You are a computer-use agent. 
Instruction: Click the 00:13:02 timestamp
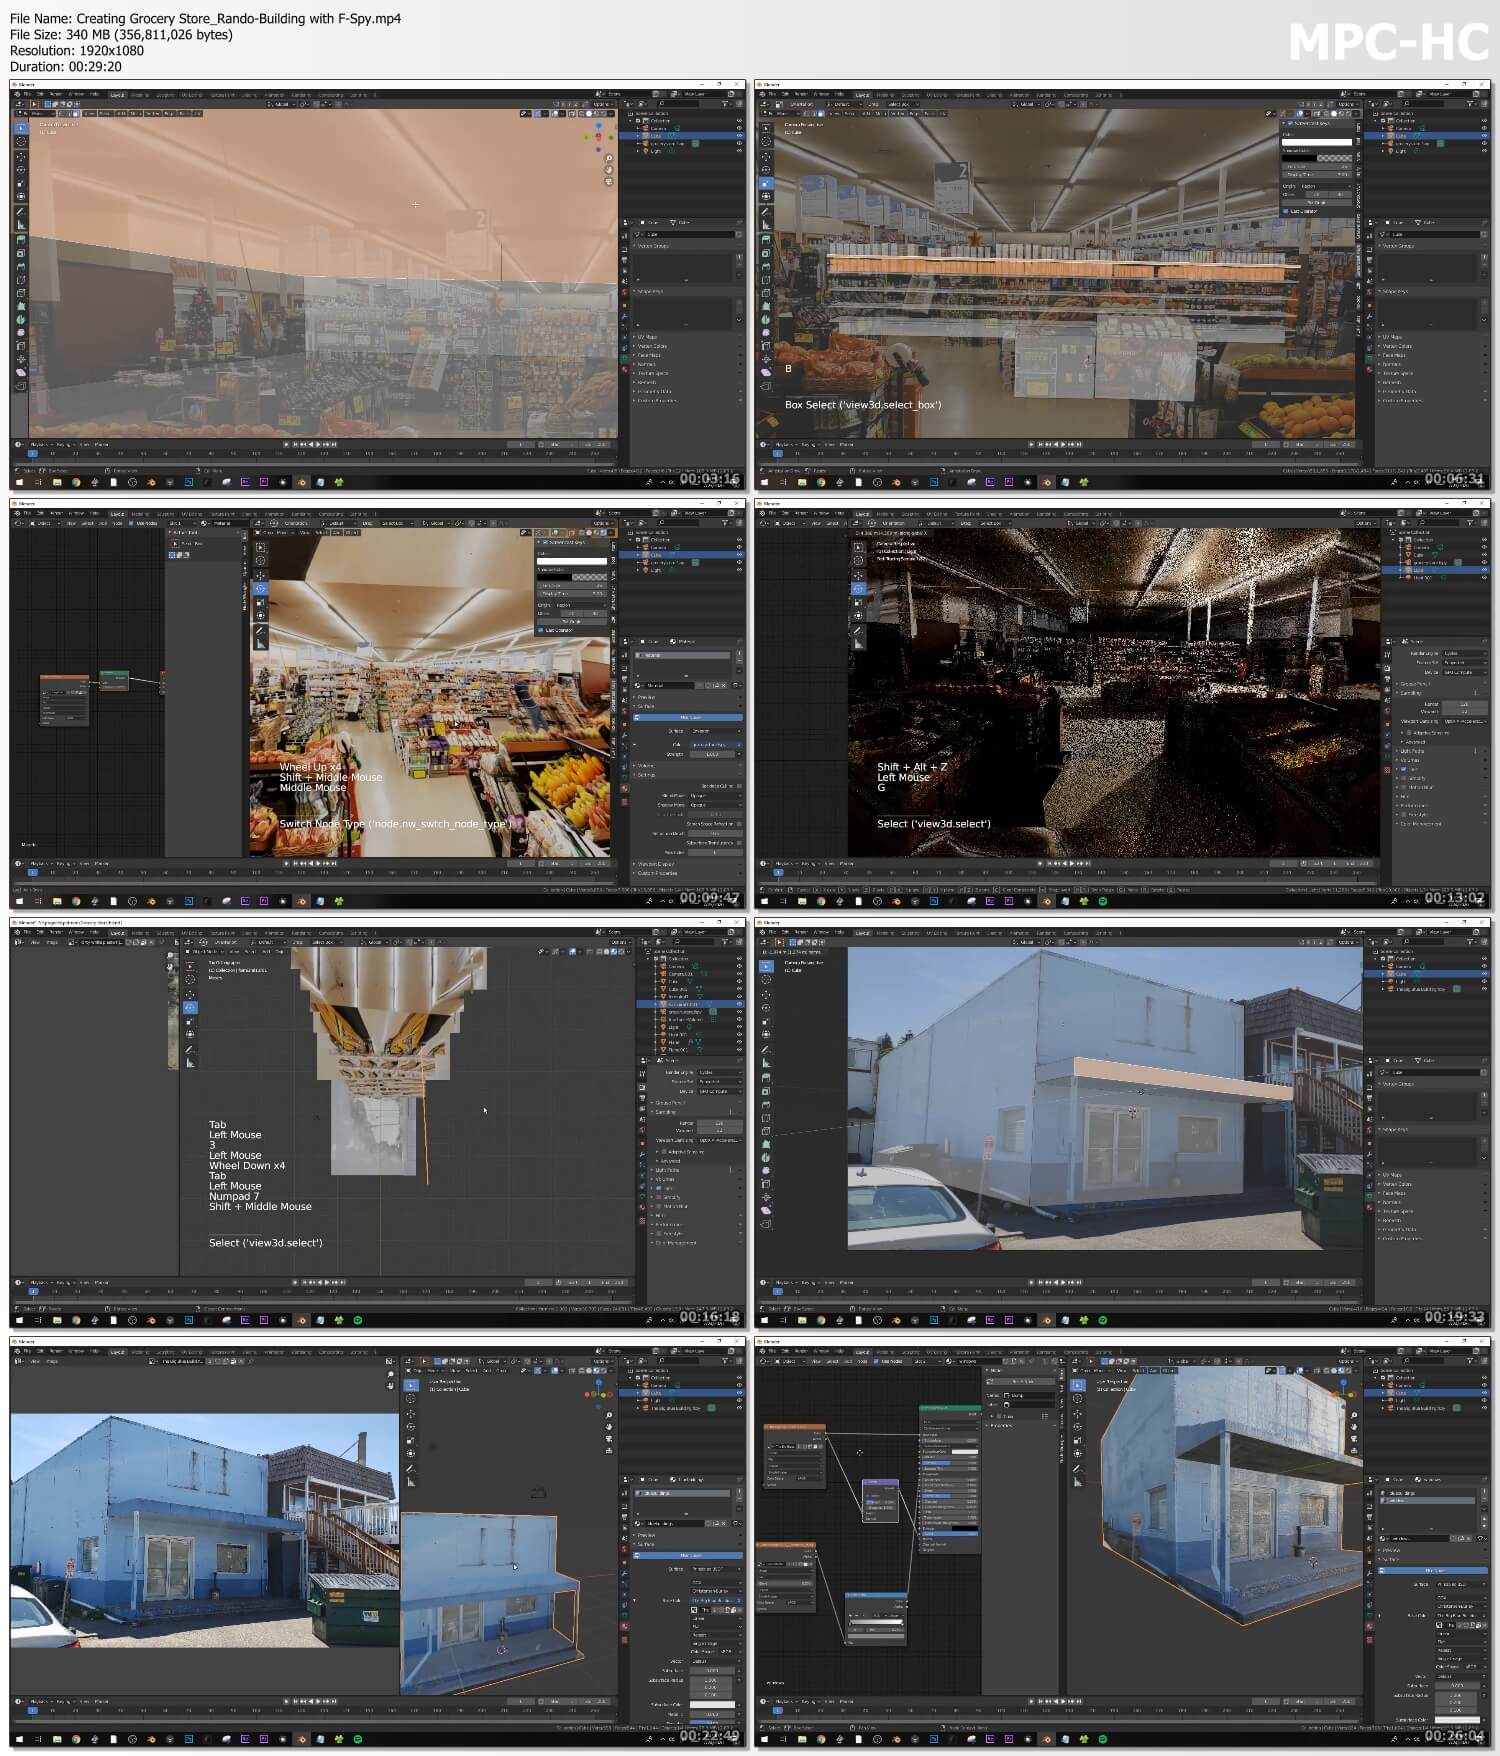point(1455,898)
